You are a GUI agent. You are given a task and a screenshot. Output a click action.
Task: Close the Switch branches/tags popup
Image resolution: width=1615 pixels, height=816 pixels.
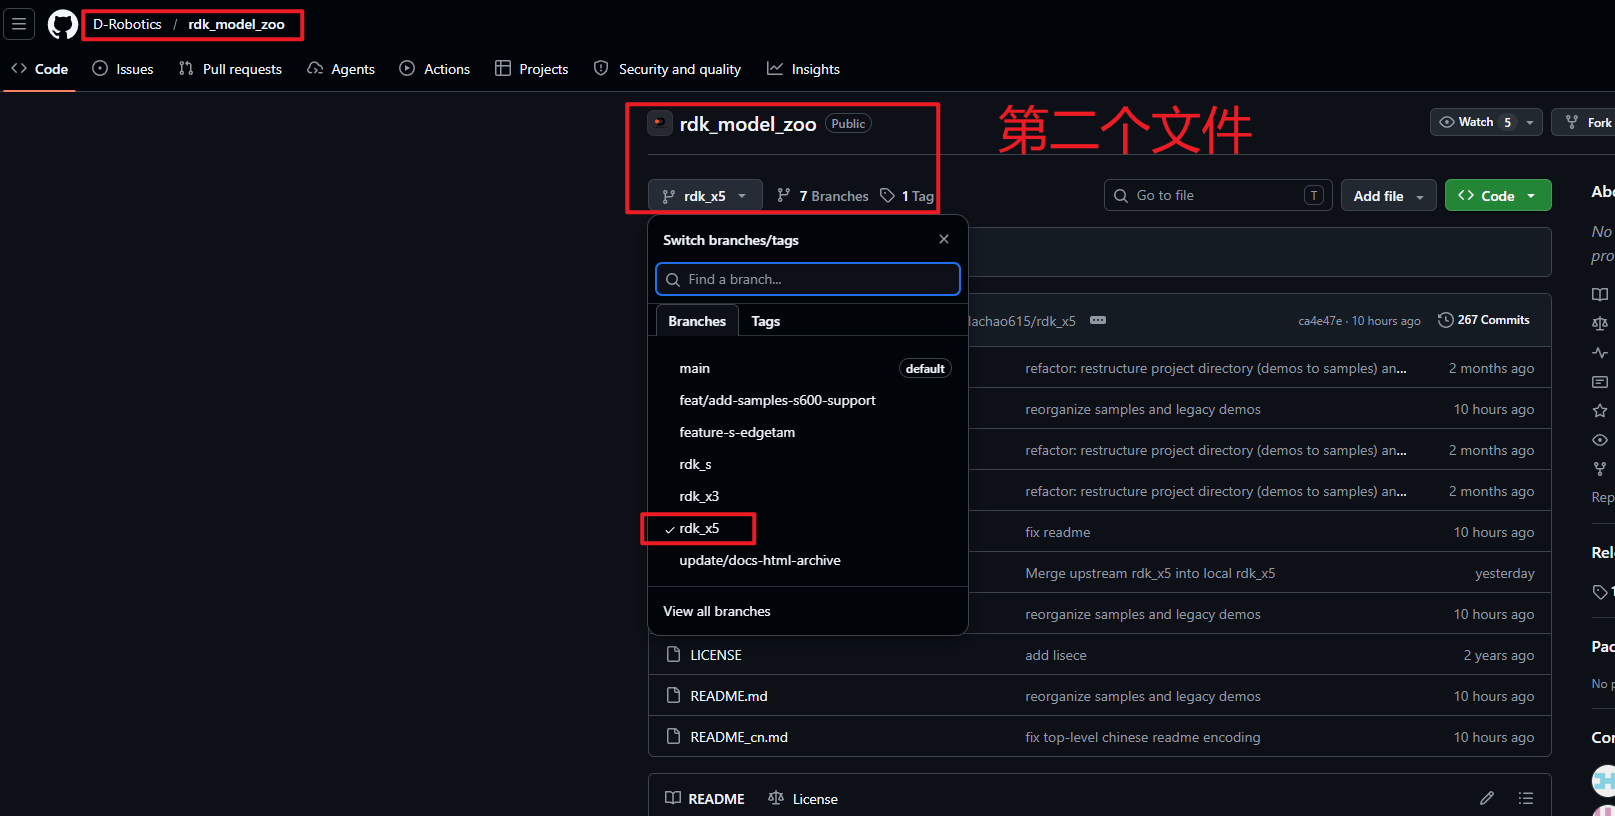tap(944, 239)
